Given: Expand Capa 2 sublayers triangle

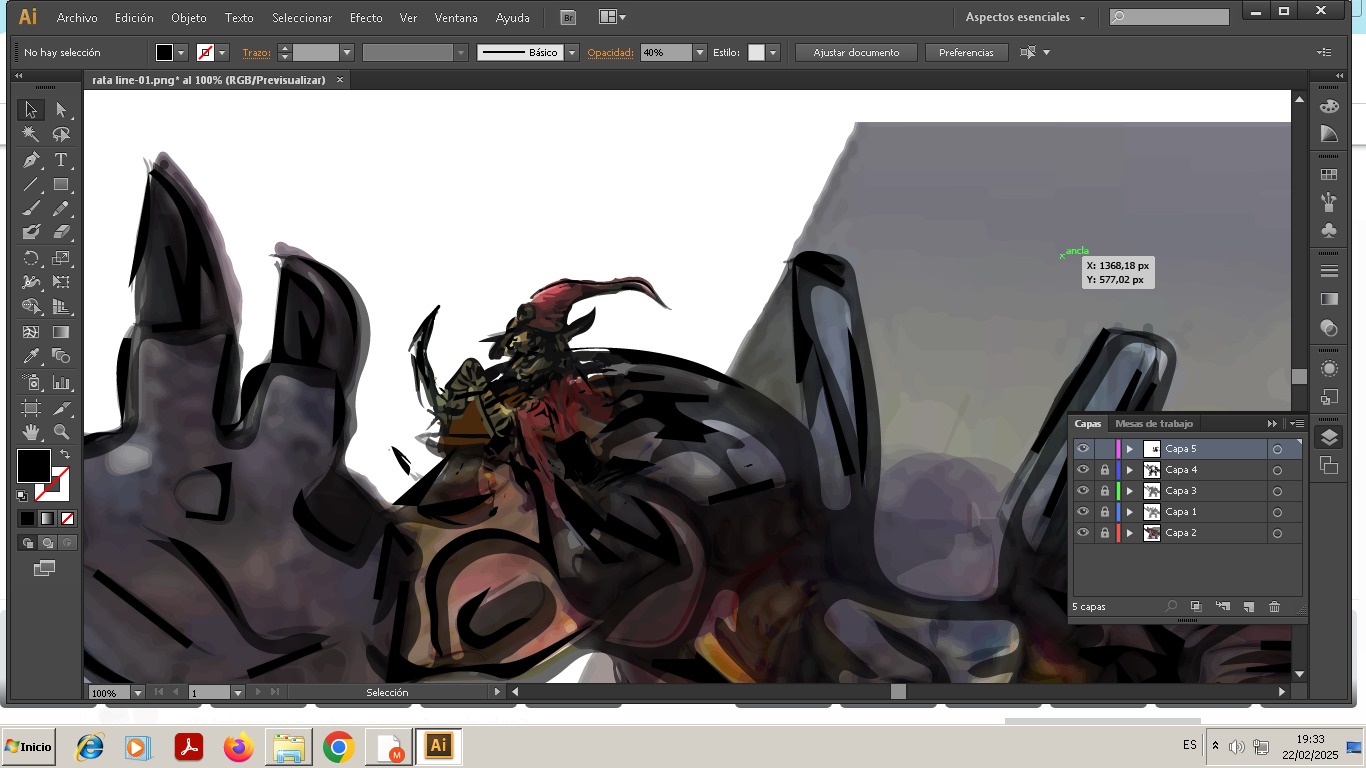Looking at the screenshot, I should [x=1130, y=533].
